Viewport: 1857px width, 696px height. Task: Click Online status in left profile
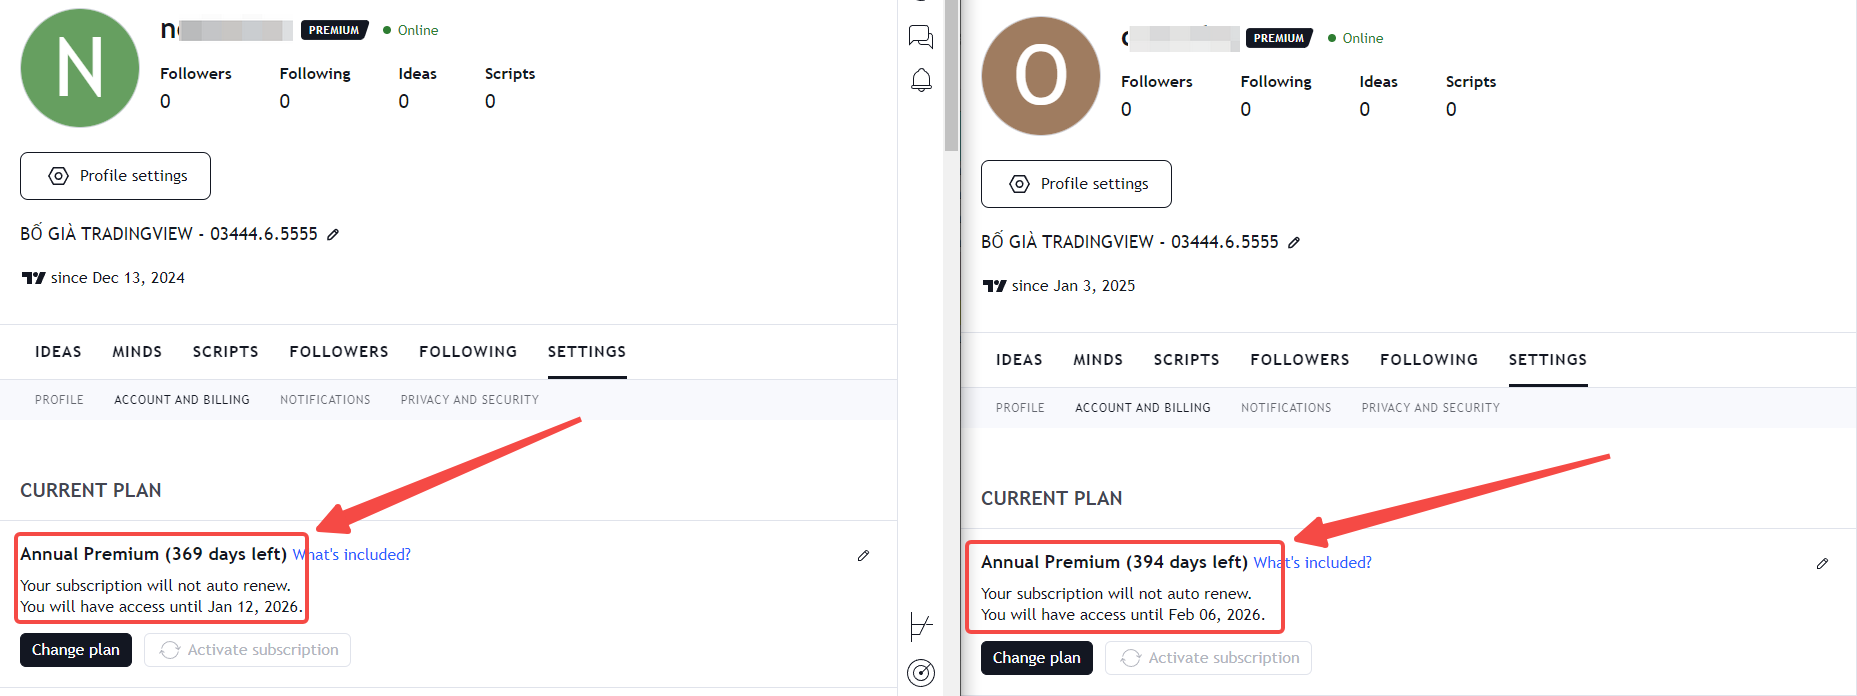click(411, 30)
